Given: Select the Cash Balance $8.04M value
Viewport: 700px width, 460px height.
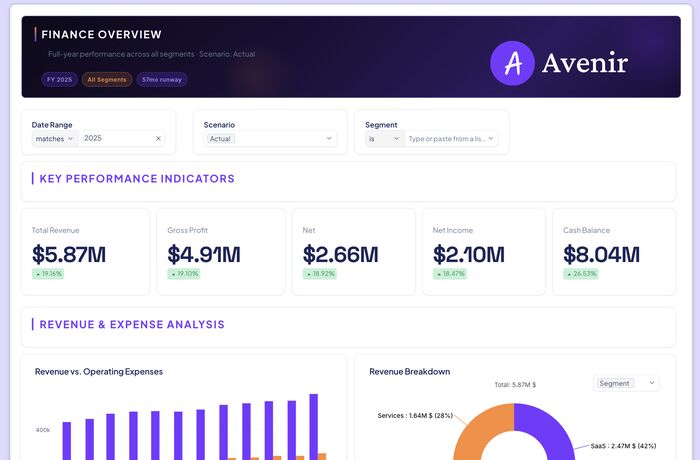Looking at the screenshot, I should point(601,254).
